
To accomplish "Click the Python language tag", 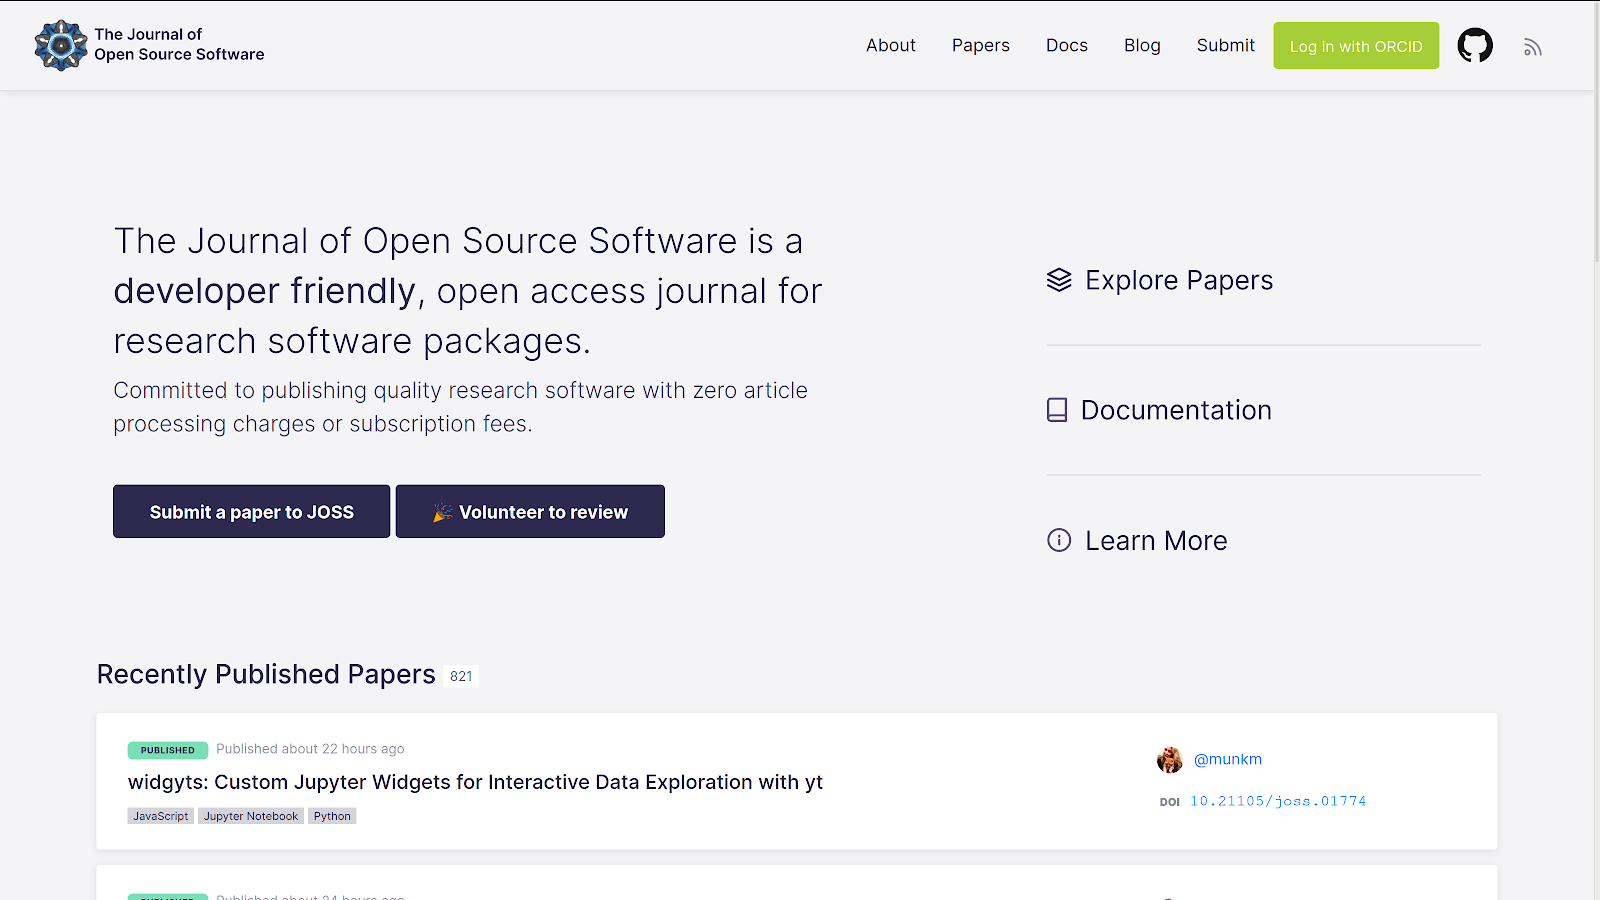I will click(x=332, y=816).
